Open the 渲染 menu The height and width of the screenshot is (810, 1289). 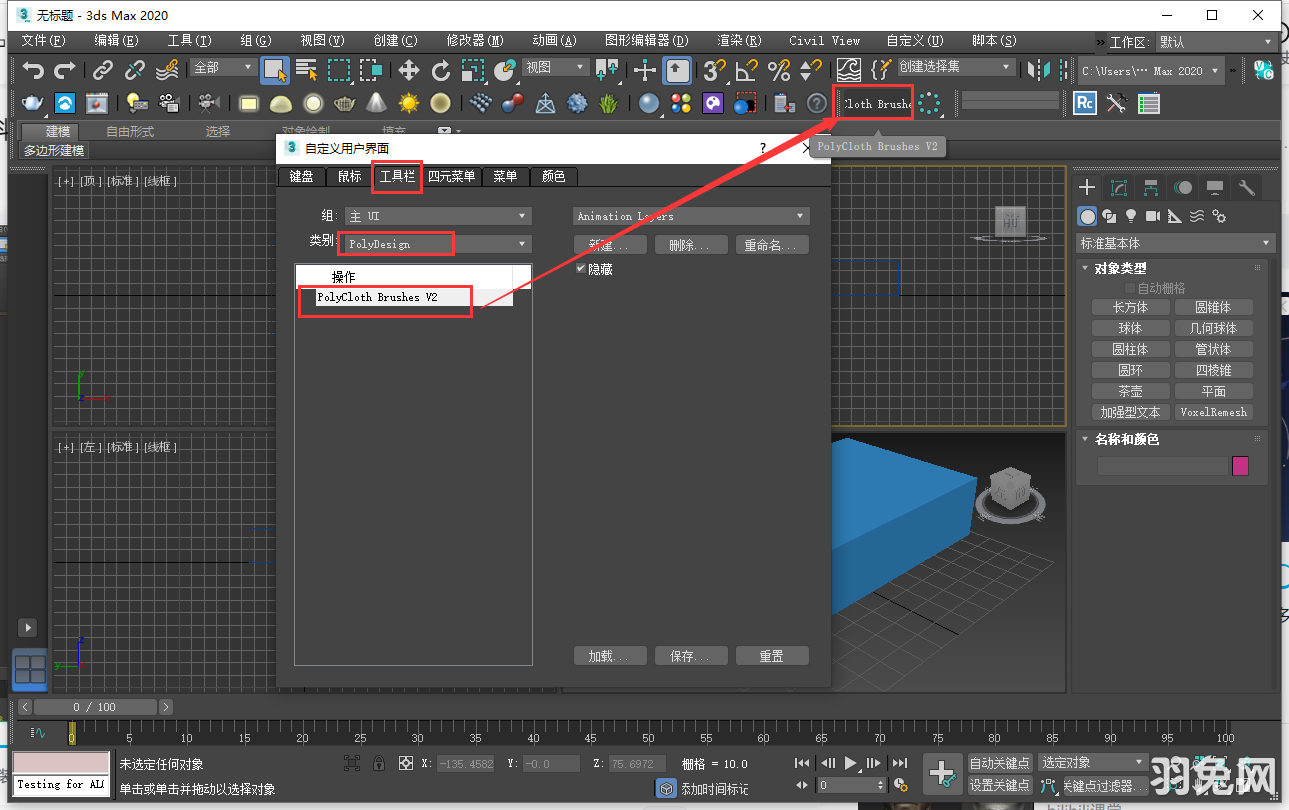tap(739, 41)
